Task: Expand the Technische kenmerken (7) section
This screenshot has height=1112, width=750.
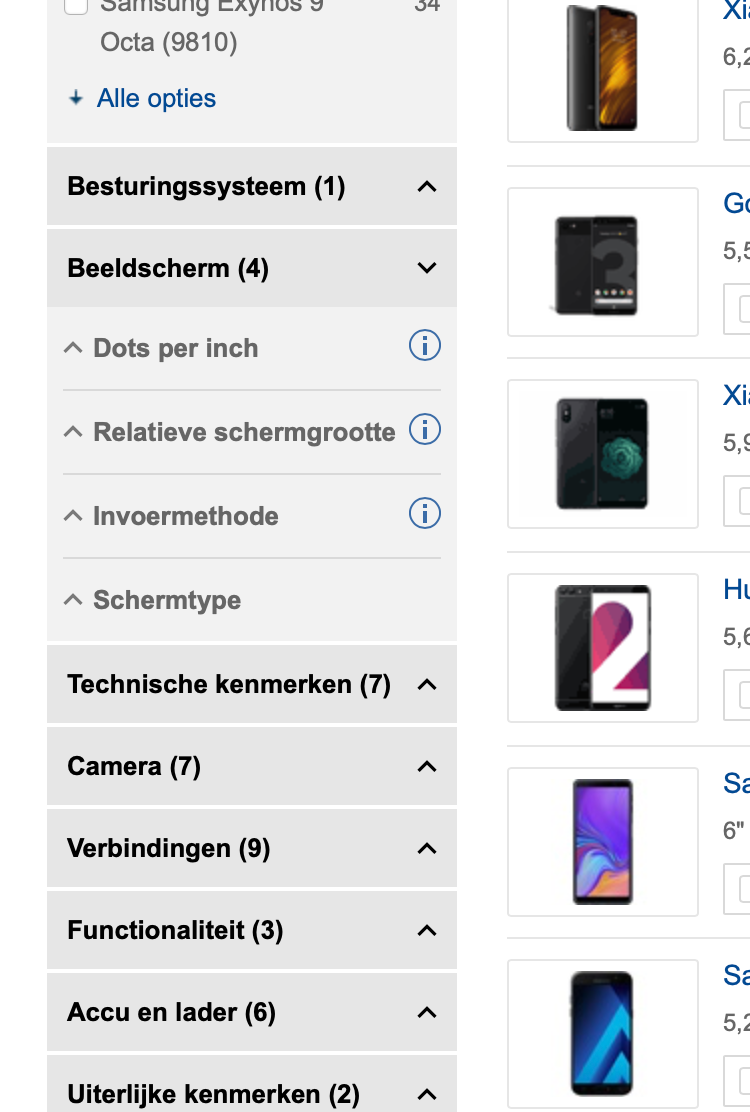Action: 251,684
